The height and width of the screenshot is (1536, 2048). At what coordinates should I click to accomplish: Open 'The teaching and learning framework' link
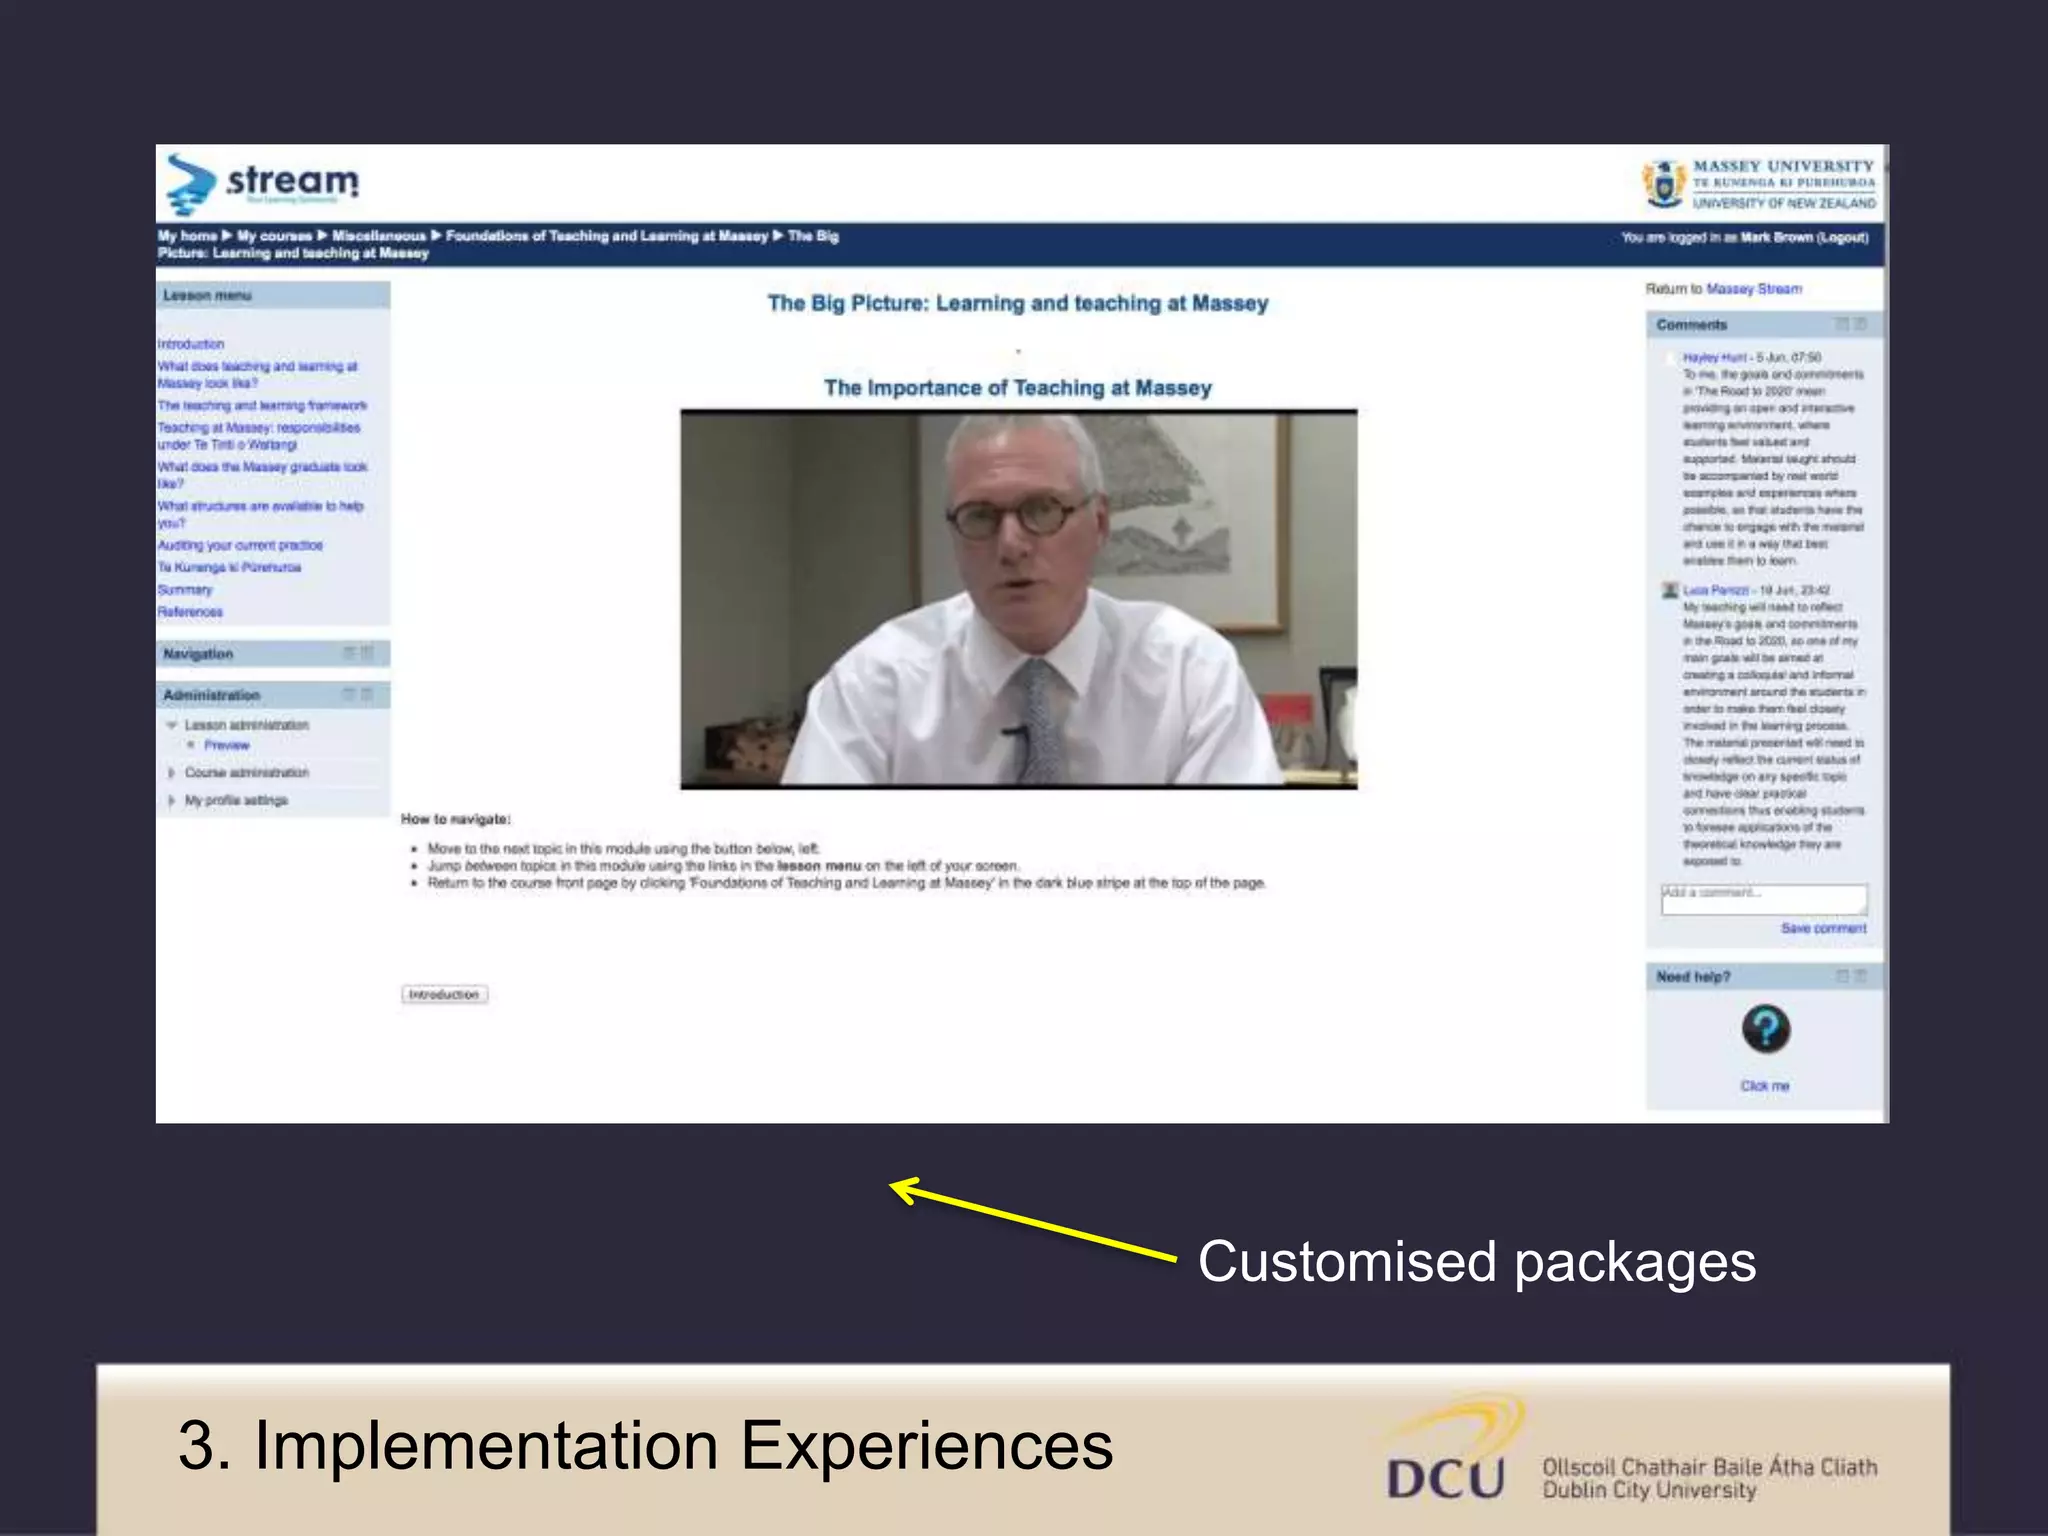[262, 405]
